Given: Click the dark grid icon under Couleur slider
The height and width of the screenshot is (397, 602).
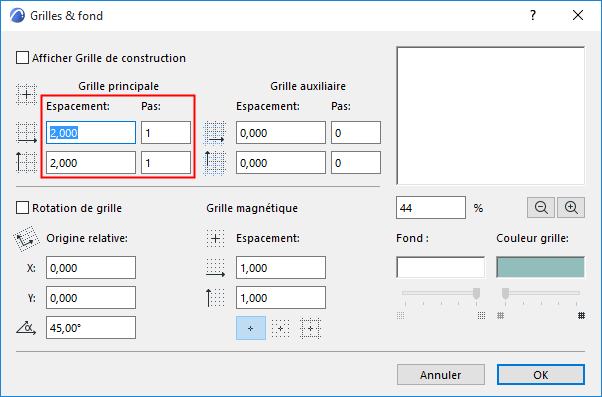Looking at the screenshot, I should 582,316.
